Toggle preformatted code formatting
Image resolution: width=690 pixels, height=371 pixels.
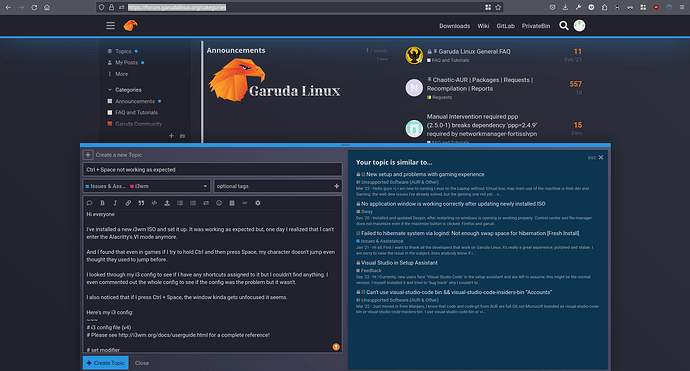[154, 203]
